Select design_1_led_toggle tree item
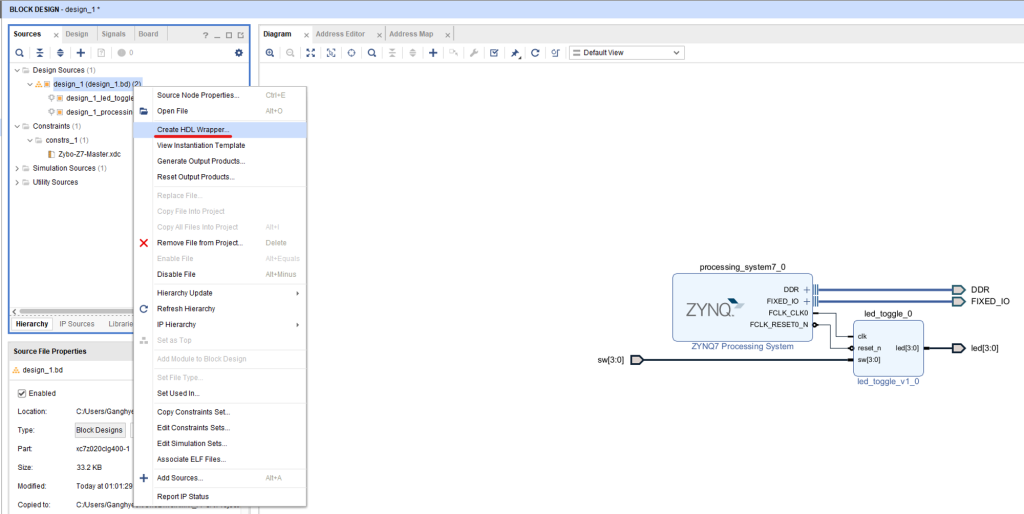1024x514 pixels. click(x=100, y=99)
